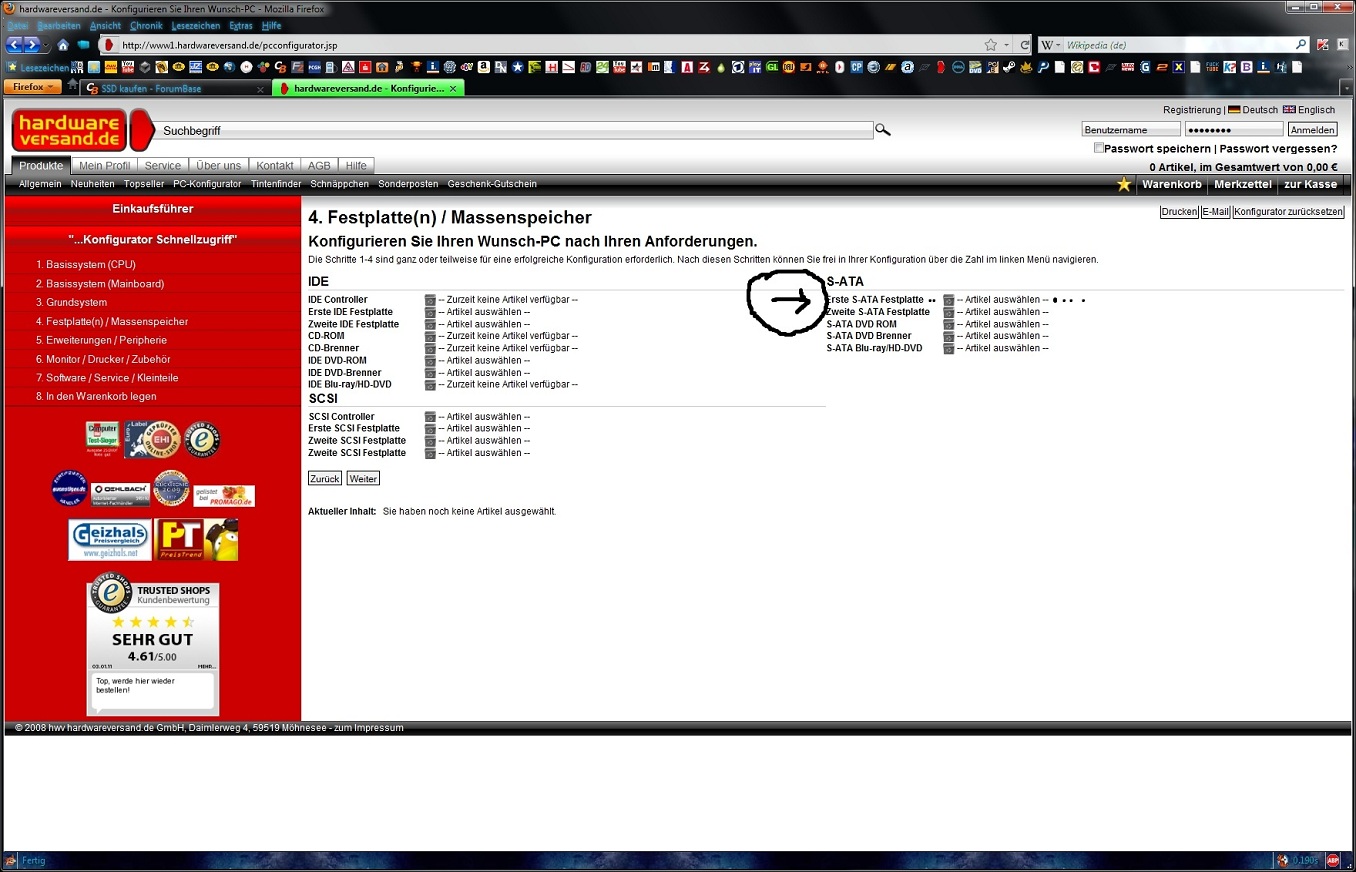Open the Ansicht menu in Firefox
The width and height of the screenshot is (1356, 872).
[105, 25]
